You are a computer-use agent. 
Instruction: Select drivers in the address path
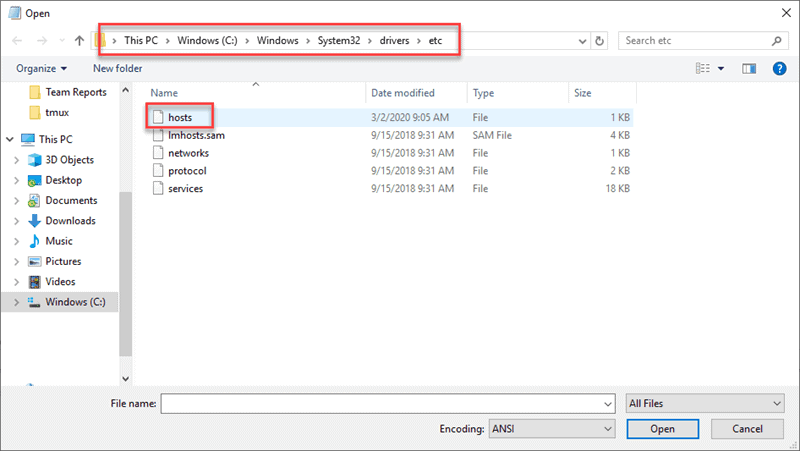click(x=394, y=40)
